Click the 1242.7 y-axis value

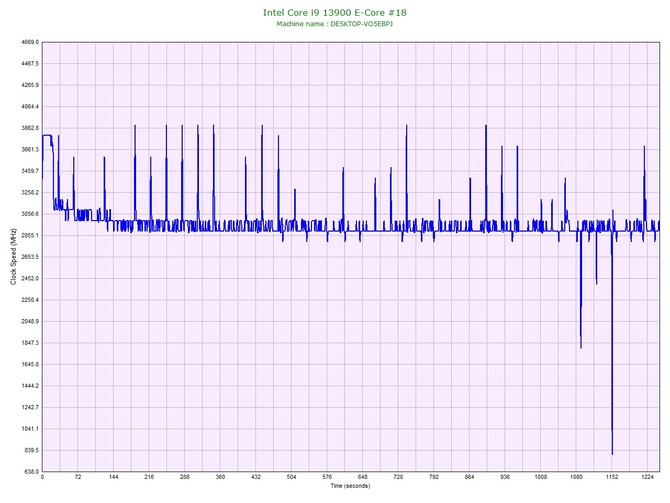30,407
